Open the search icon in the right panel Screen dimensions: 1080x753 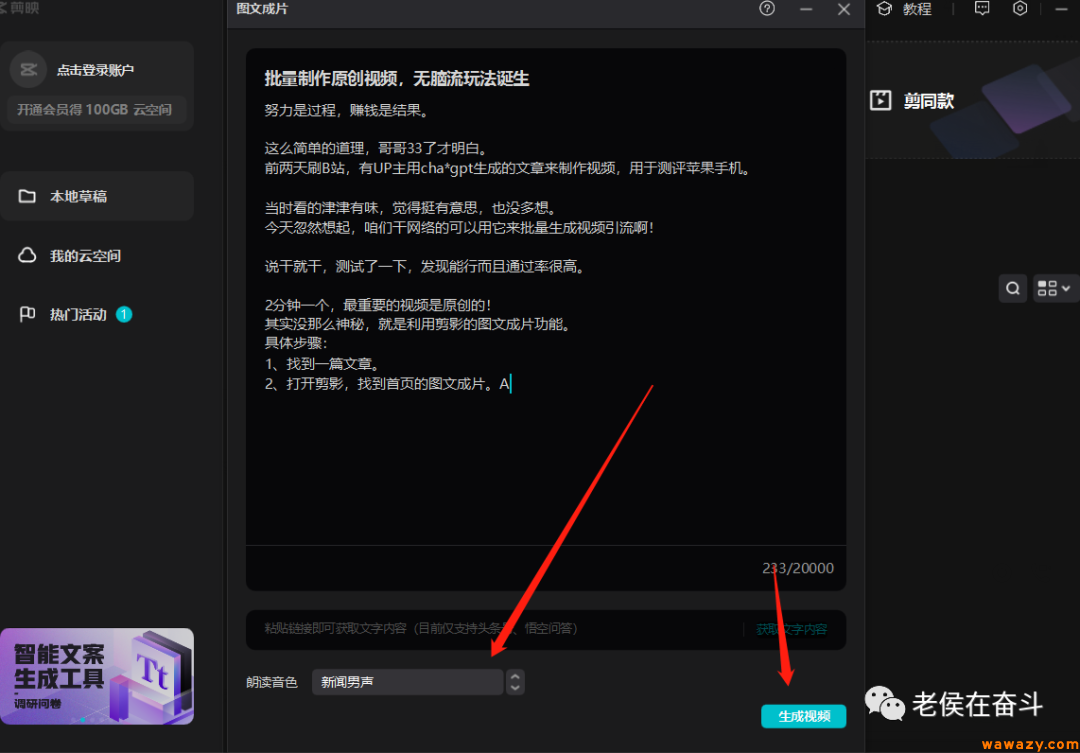click(1012, 288)
